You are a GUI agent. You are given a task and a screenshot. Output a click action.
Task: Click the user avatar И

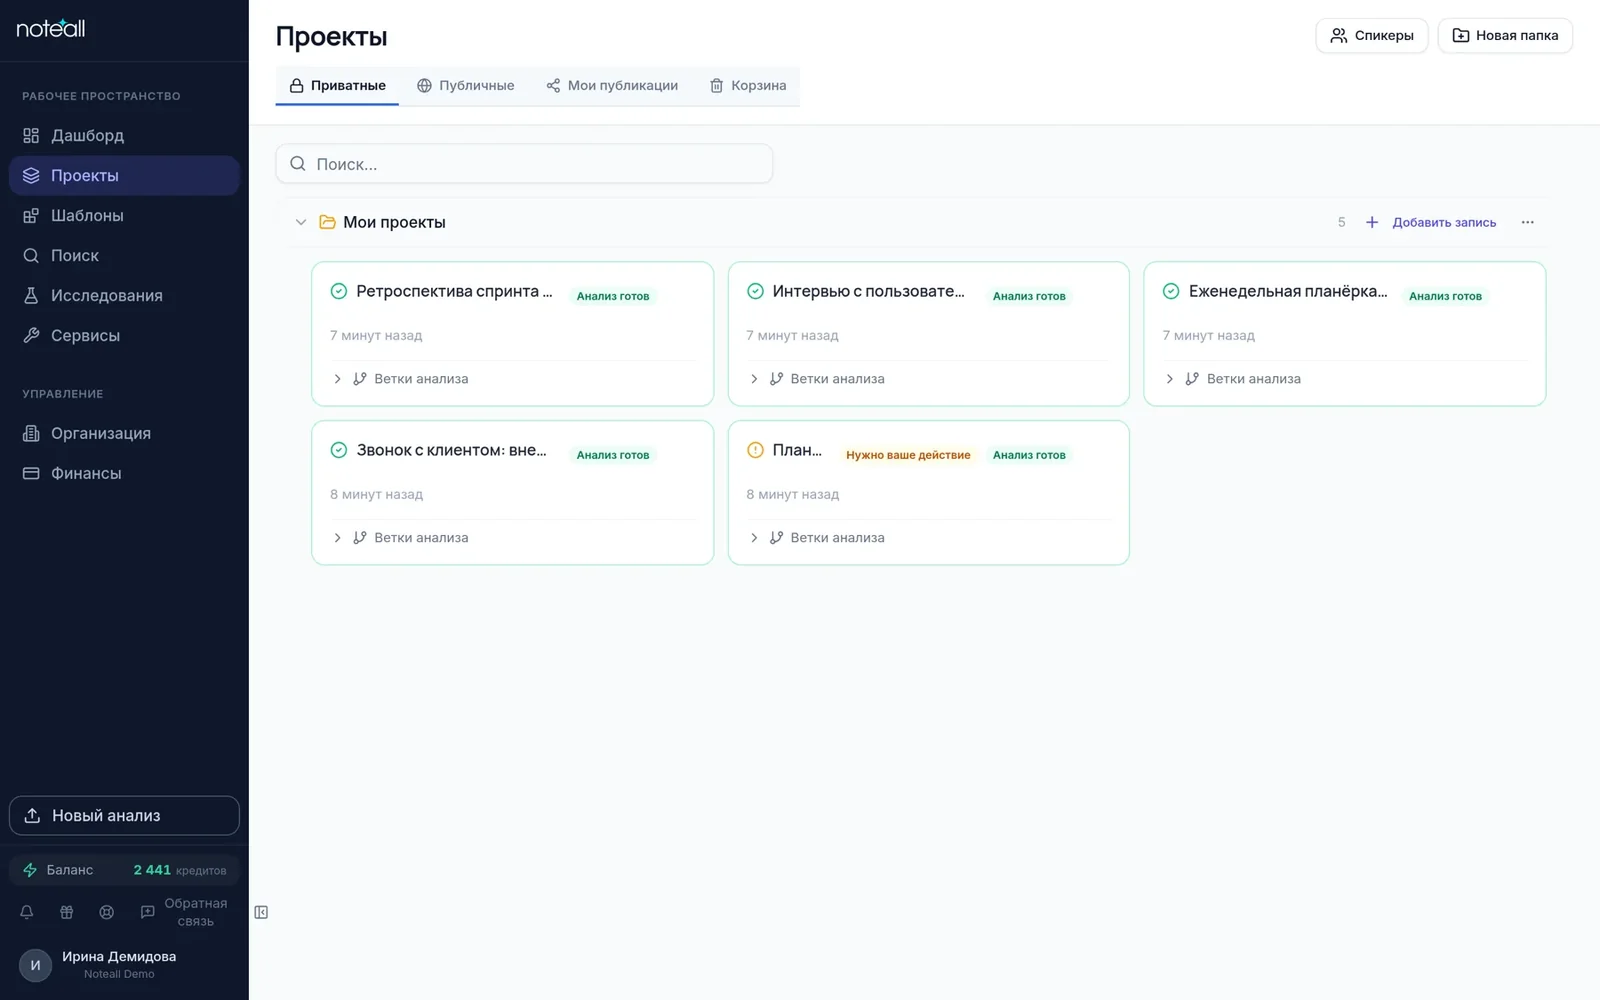35,965
